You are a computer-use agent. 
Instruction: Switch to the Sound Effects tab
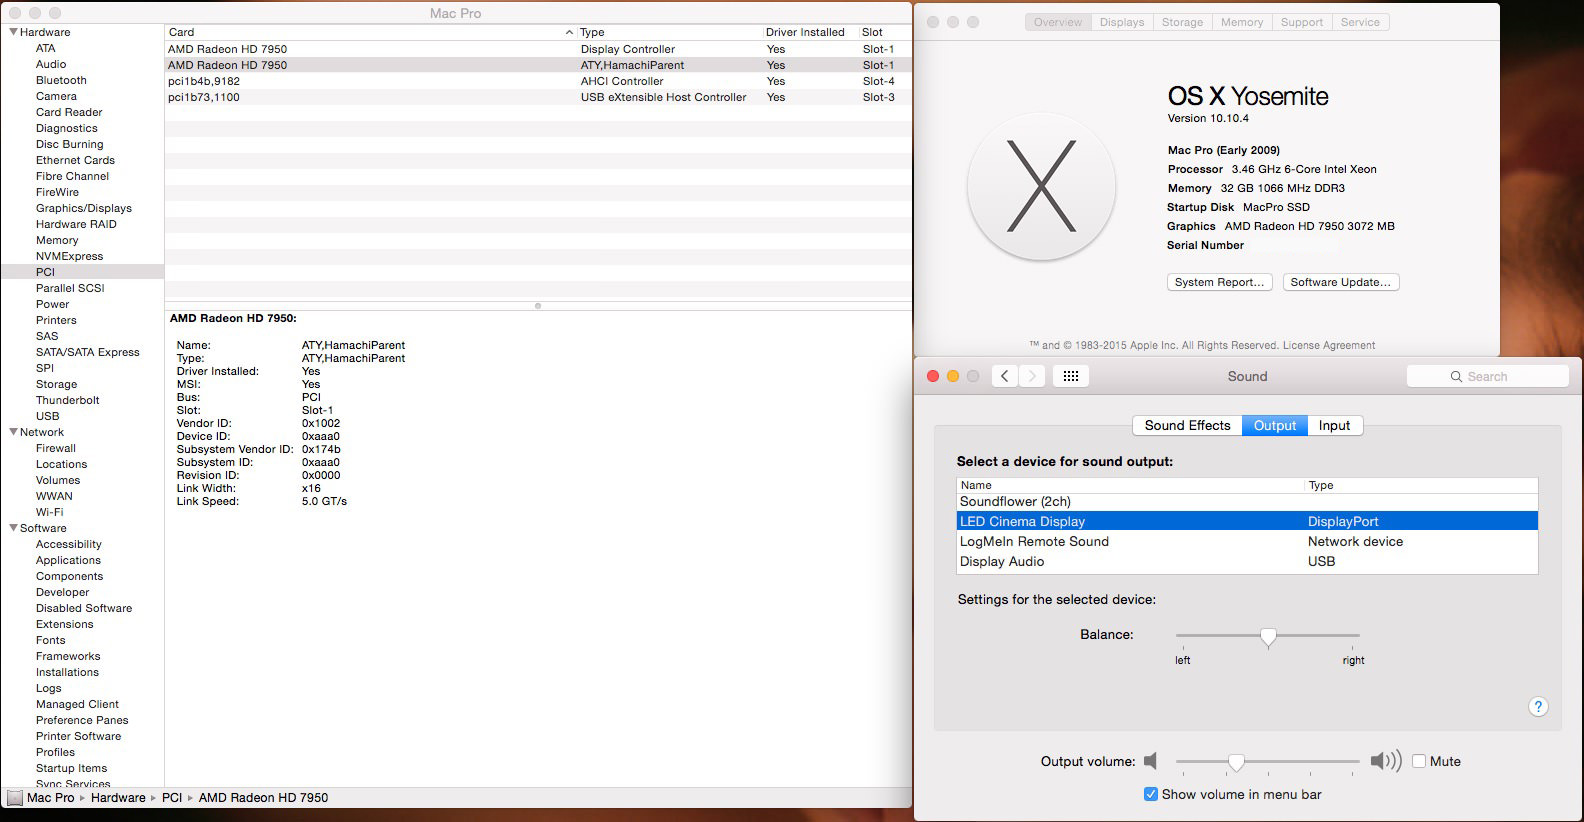coord(1187,425)
